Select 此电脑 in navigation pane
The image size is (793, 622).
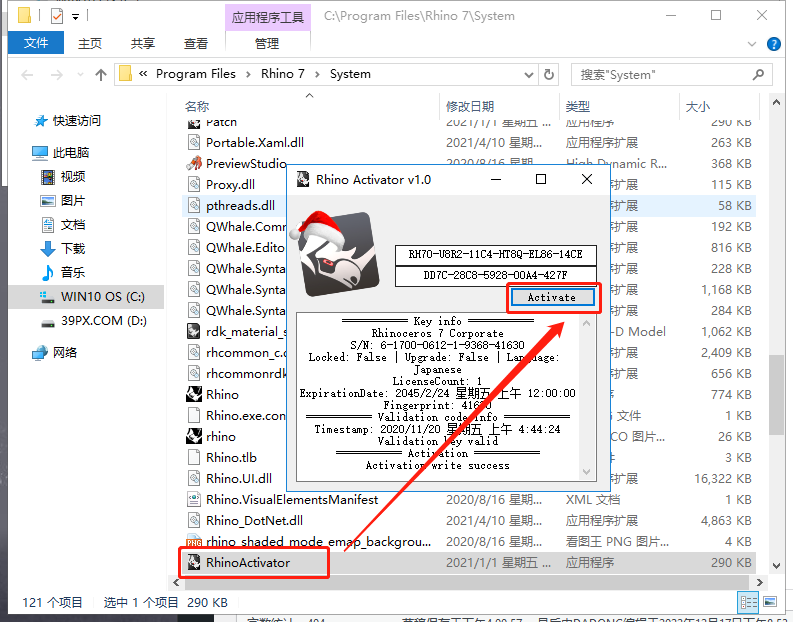(x=71, y=152)
